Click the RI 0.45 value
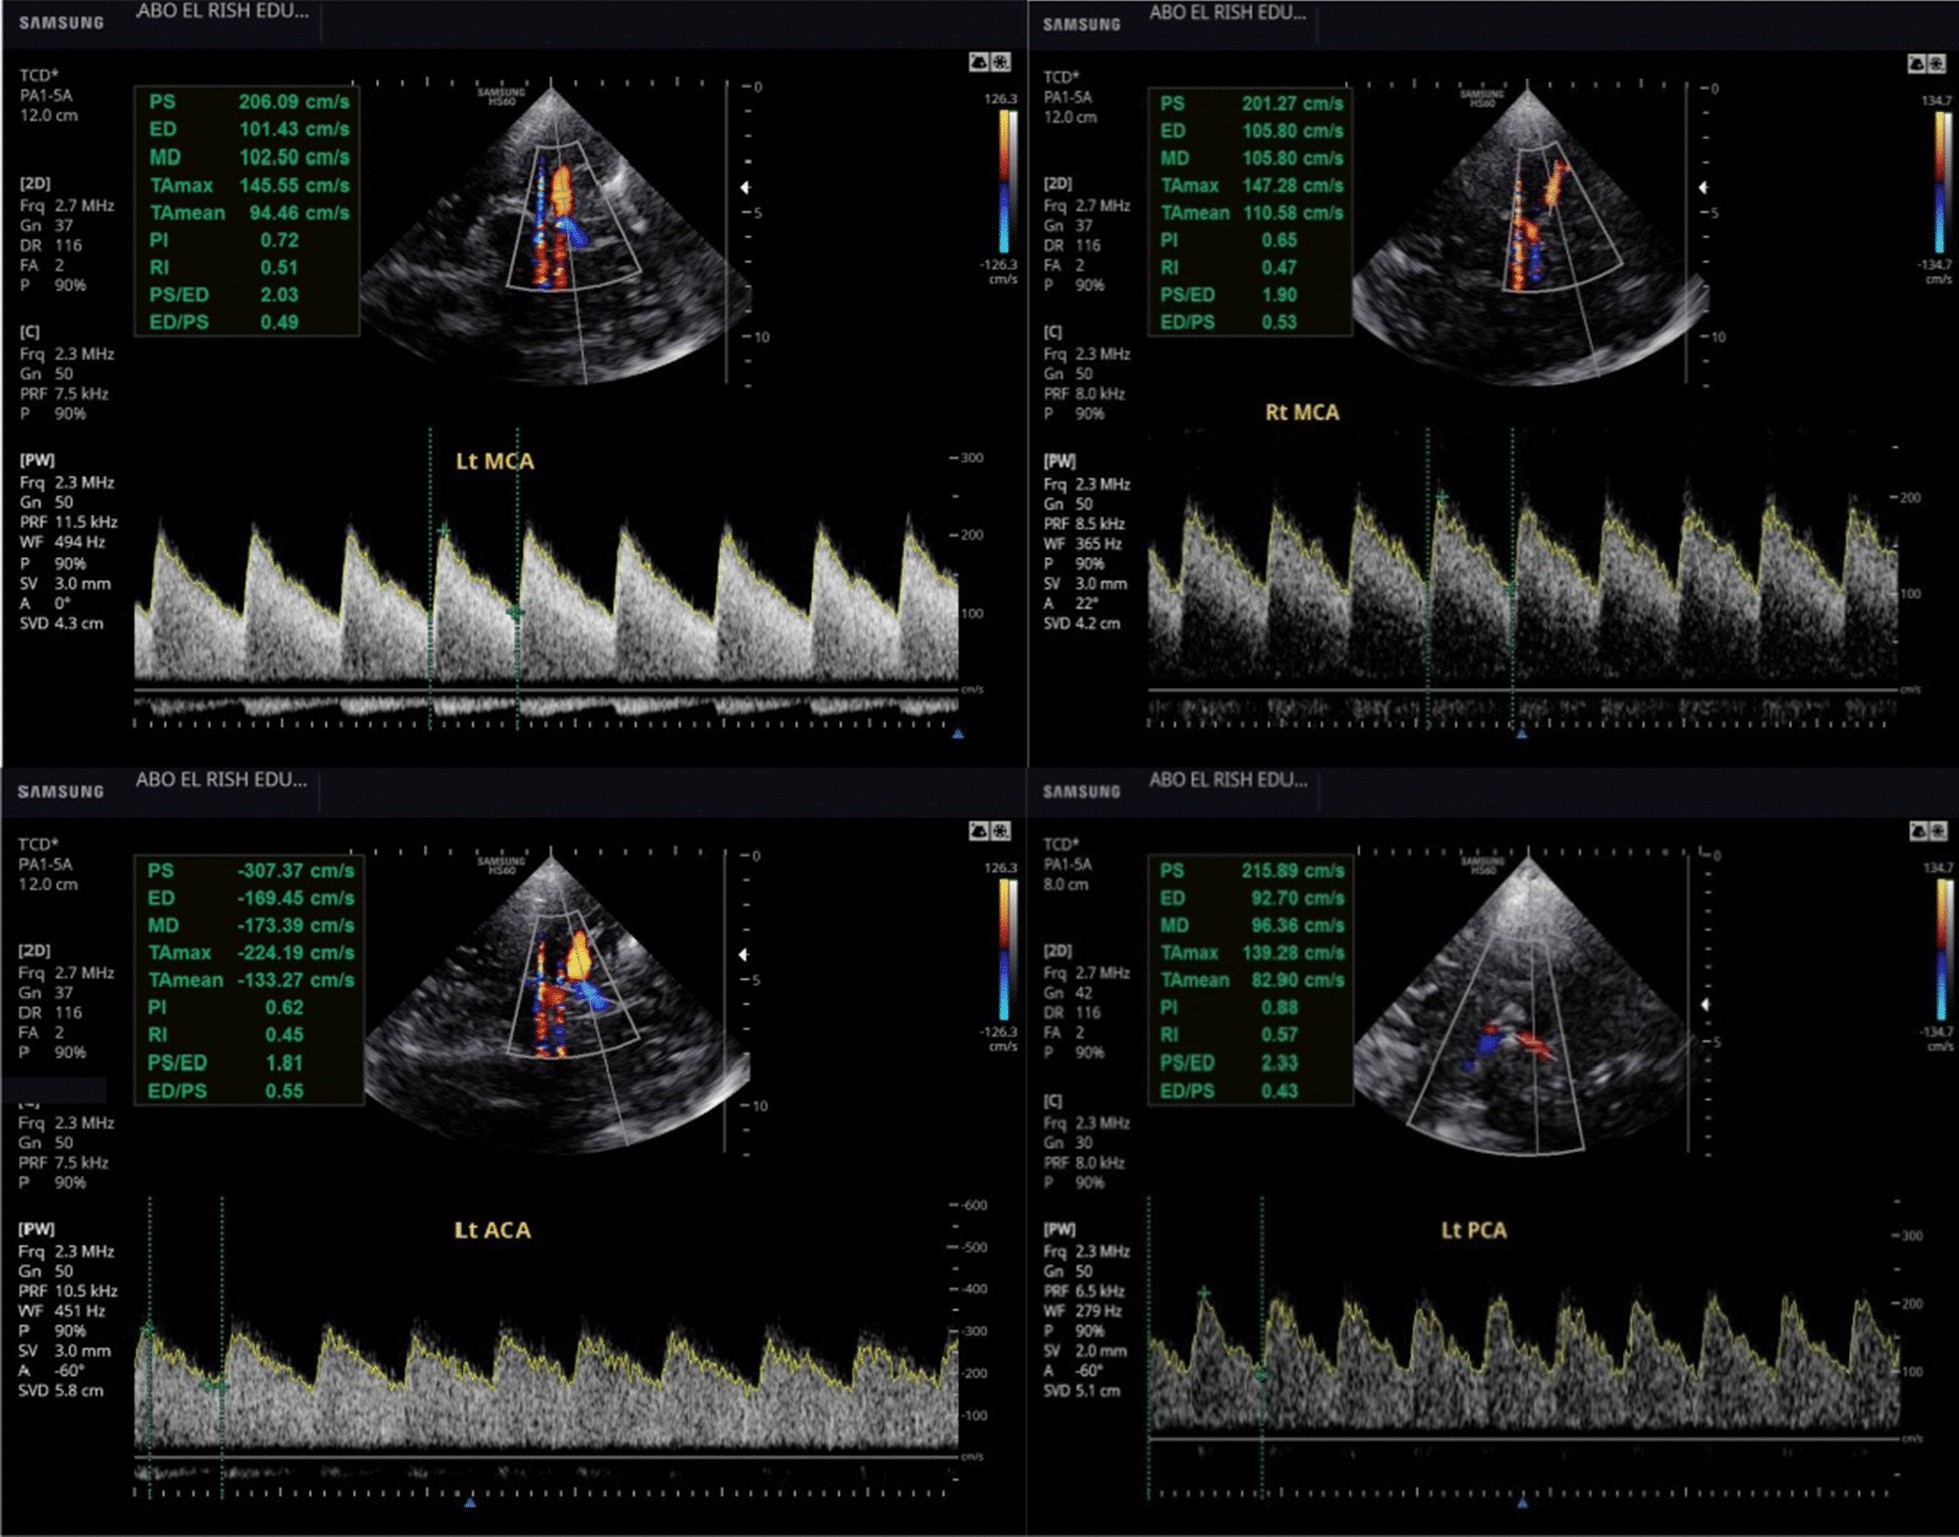The image size is (1959, 1537). click(x=225, y=1035)
